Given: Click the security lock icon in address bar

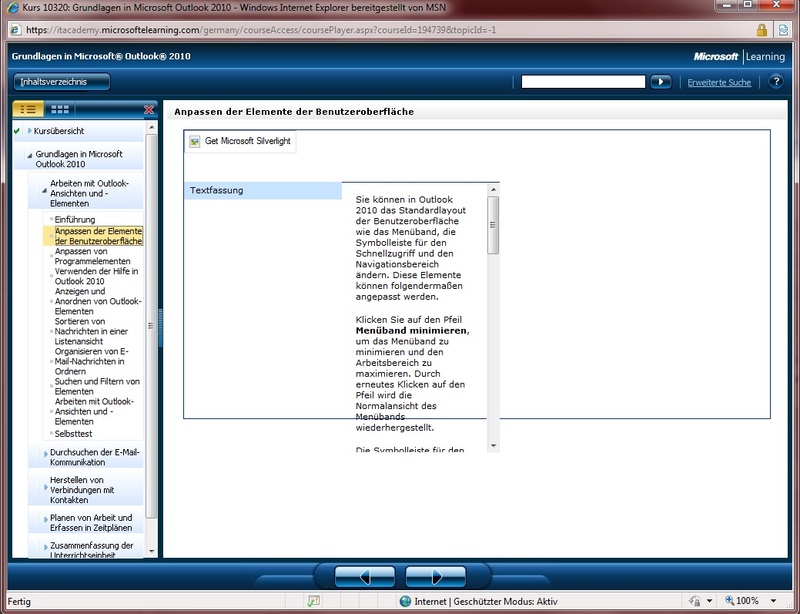Looking at the screenshot, I should tap(762, 30).
